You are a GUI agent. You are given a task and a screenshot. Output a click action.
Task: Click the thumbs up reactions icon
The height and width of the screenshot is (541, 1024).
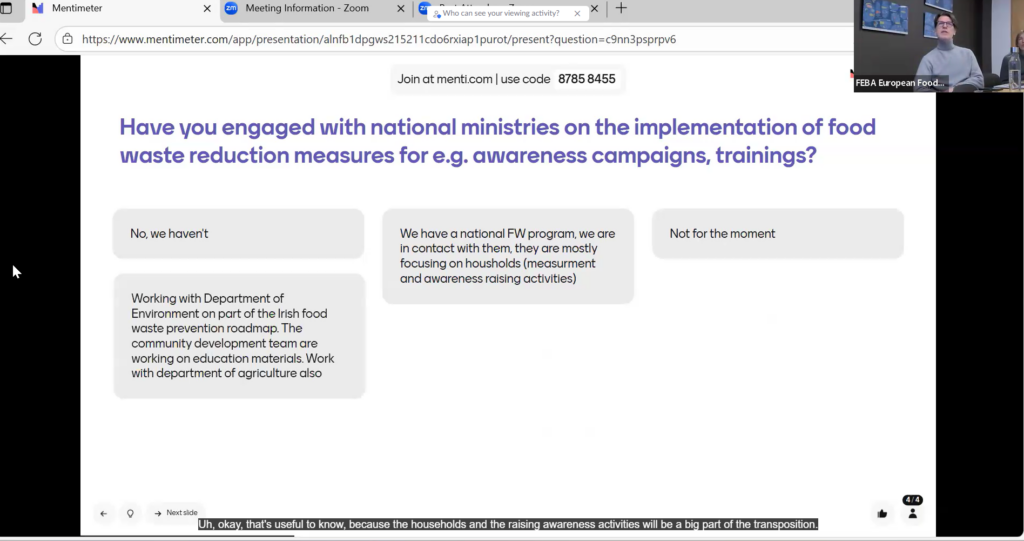pyautogui.click(x=882, y=513)
